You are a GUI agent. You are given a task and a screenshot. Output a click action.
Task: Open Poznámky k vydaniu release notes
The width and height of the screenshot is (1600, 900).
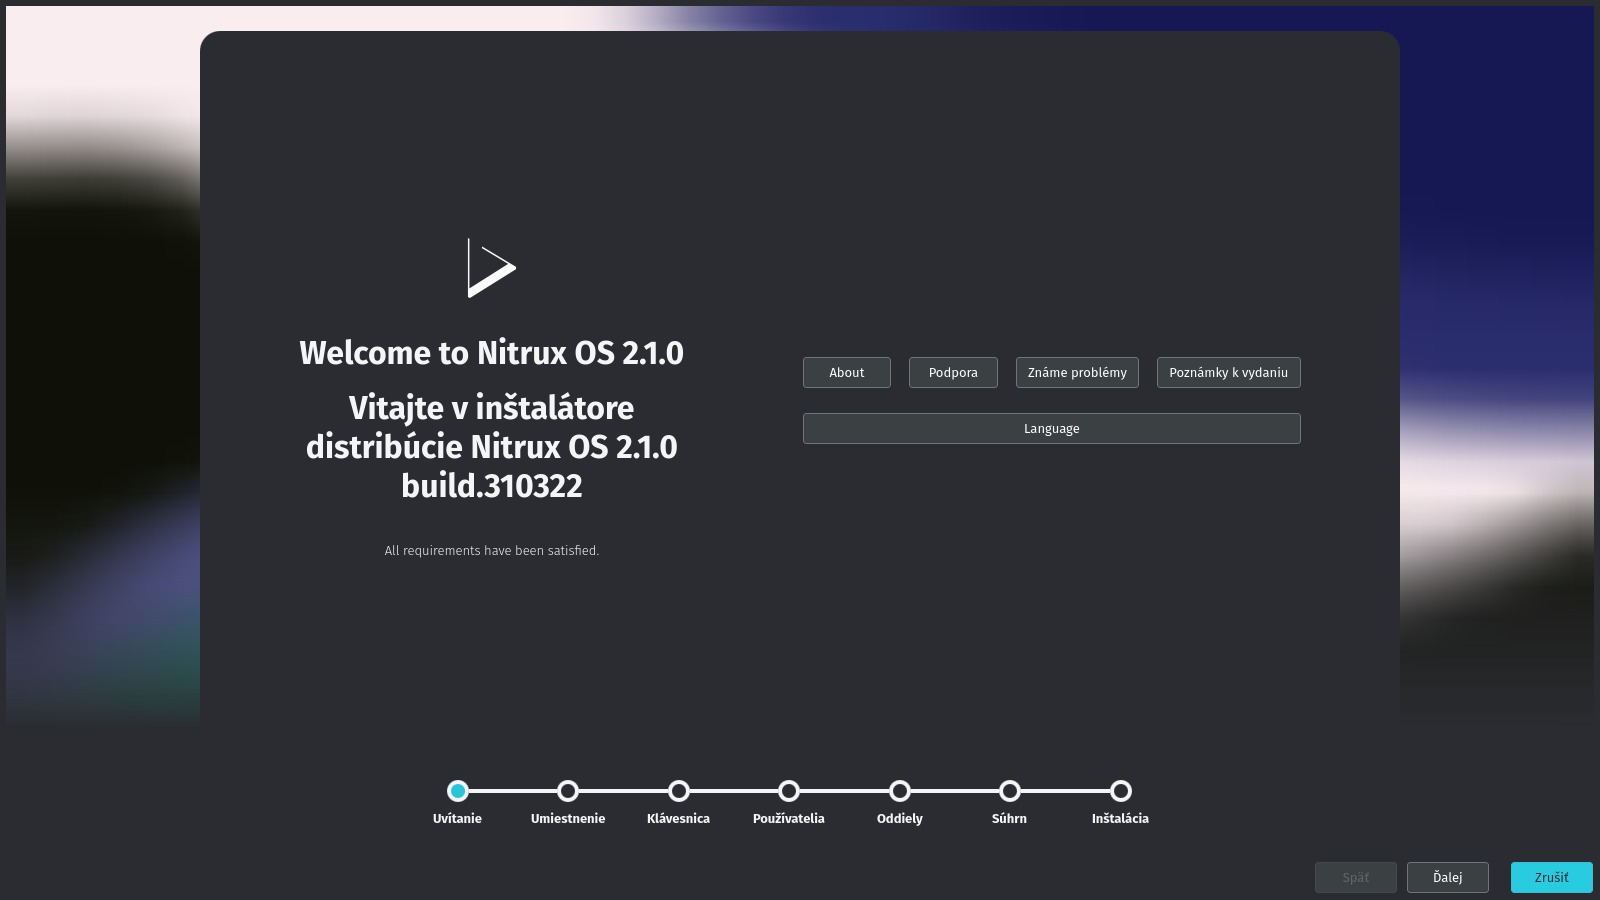(x=1228, y=372)
